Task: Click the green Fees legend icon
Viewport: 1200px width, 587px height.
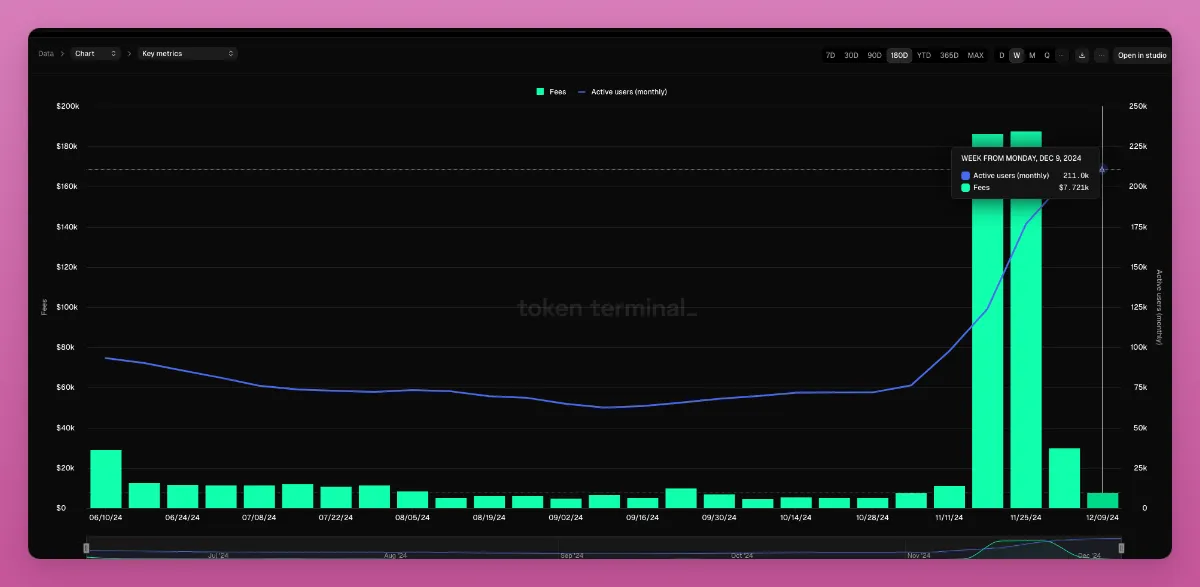Action: [x=540, y=92]
